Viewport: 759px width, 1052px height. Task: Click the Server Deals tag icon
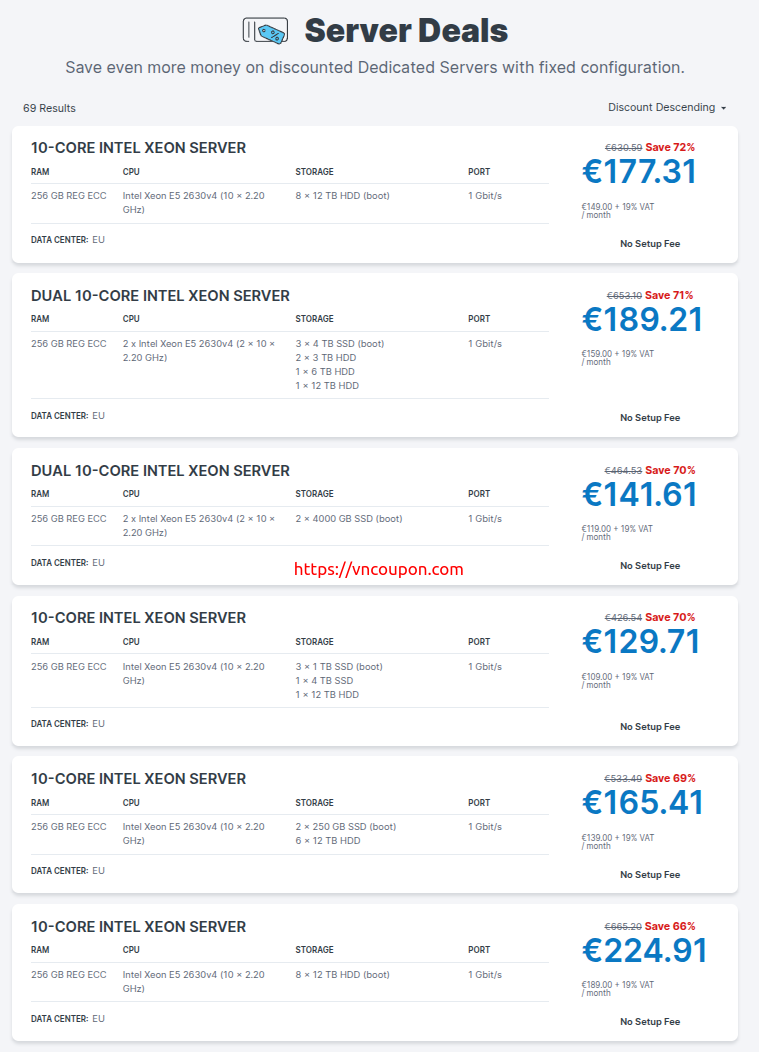click(x=265, y=31)
